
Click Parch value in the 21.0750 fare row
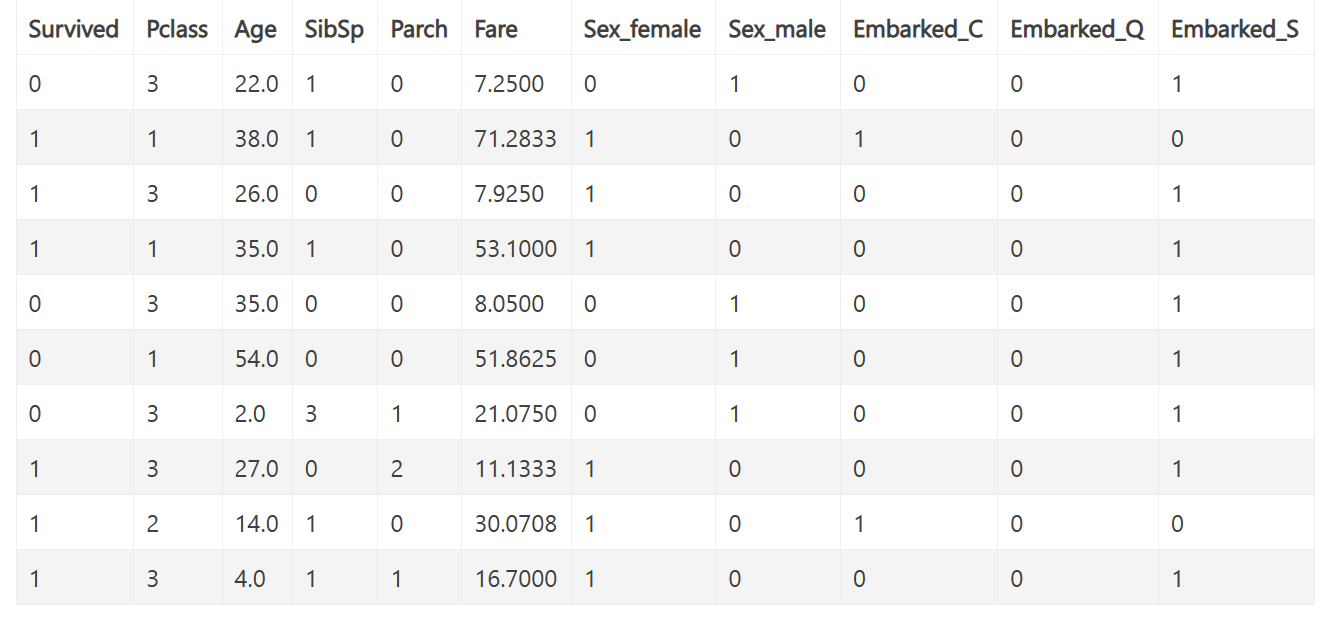[397, 413]
